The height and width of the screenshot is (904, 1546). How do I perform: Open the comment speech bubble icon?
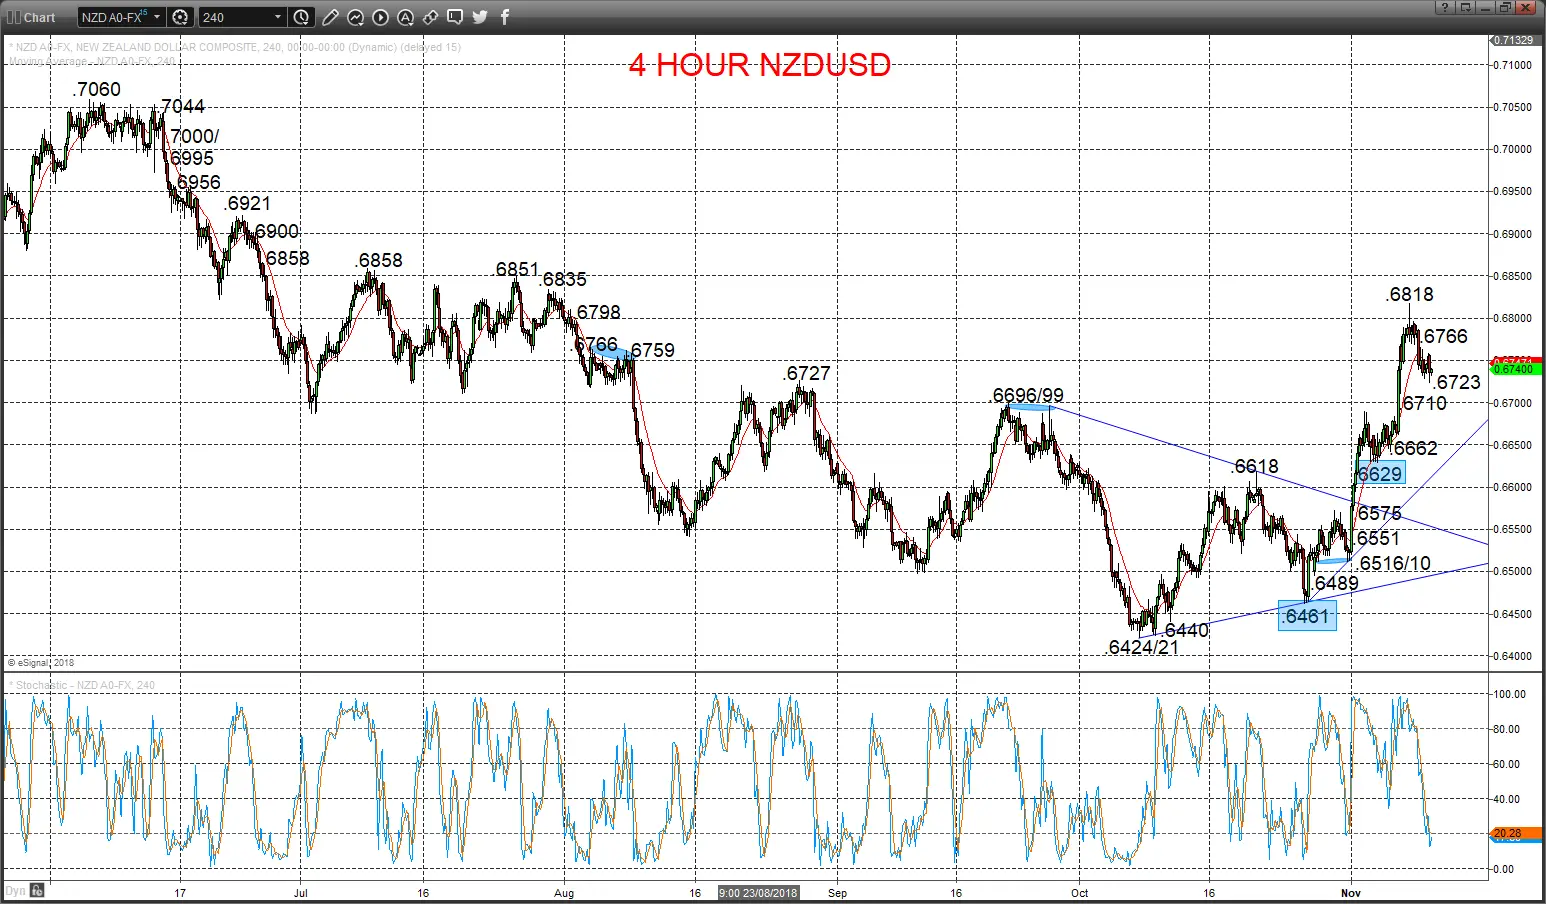click(x=455, y=17)
